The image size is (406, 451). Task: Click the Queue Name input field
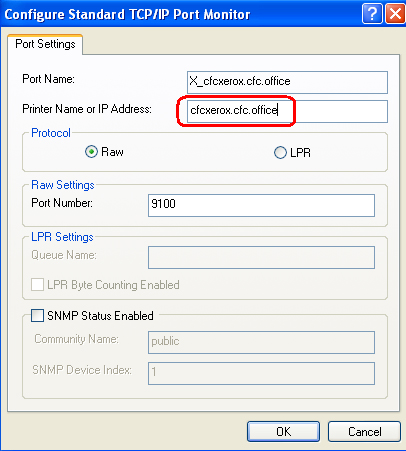pos(261,257)
